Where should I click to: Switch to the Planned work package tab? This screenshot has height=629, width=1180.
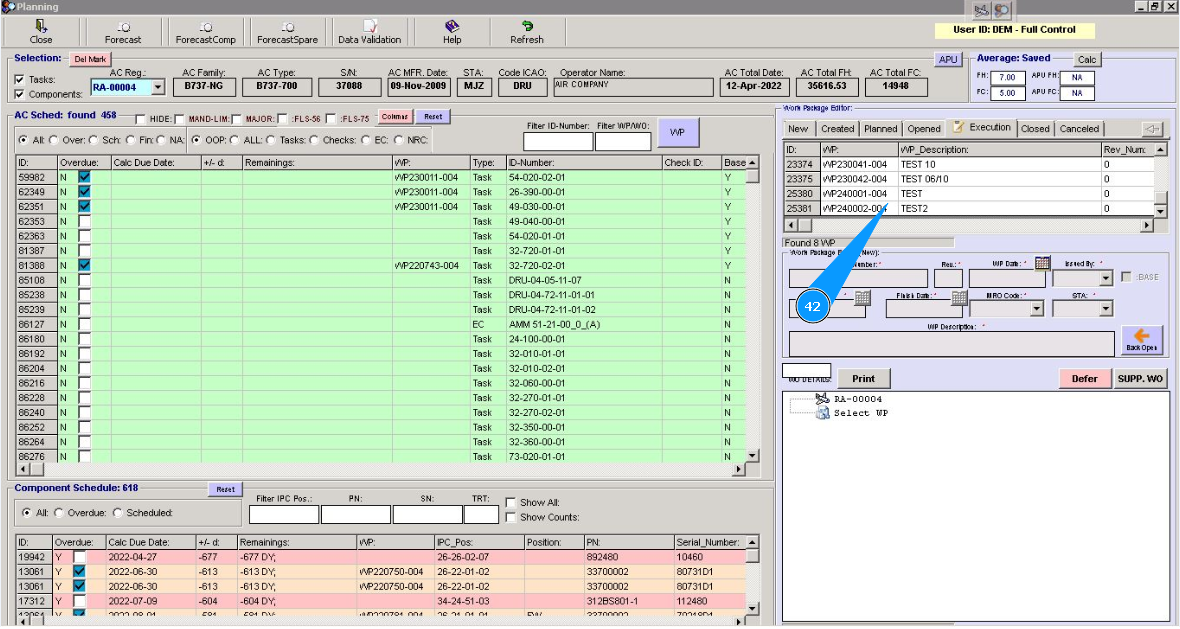pos(880,129)
